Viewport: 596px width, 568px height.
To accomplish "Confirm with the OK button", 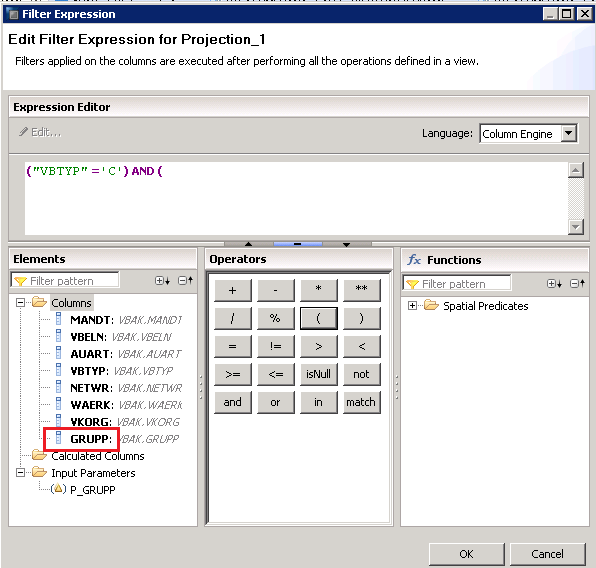I will click(x=466, y=554).
